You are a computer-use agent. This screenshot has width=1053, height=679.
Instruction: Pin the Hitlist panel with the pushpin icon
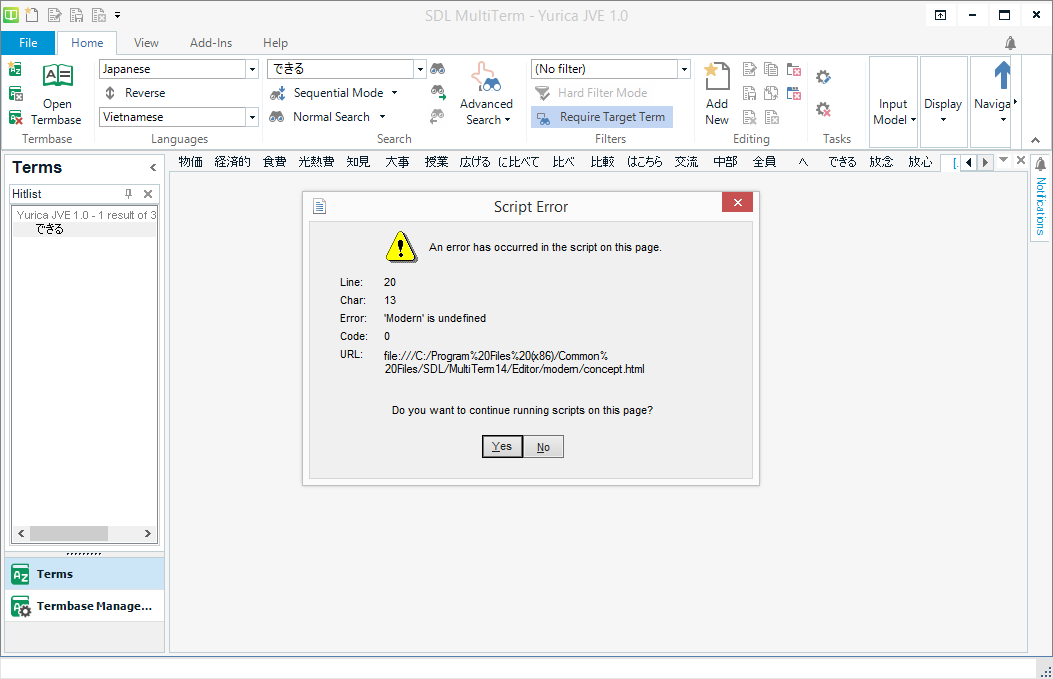pos(128,193)
